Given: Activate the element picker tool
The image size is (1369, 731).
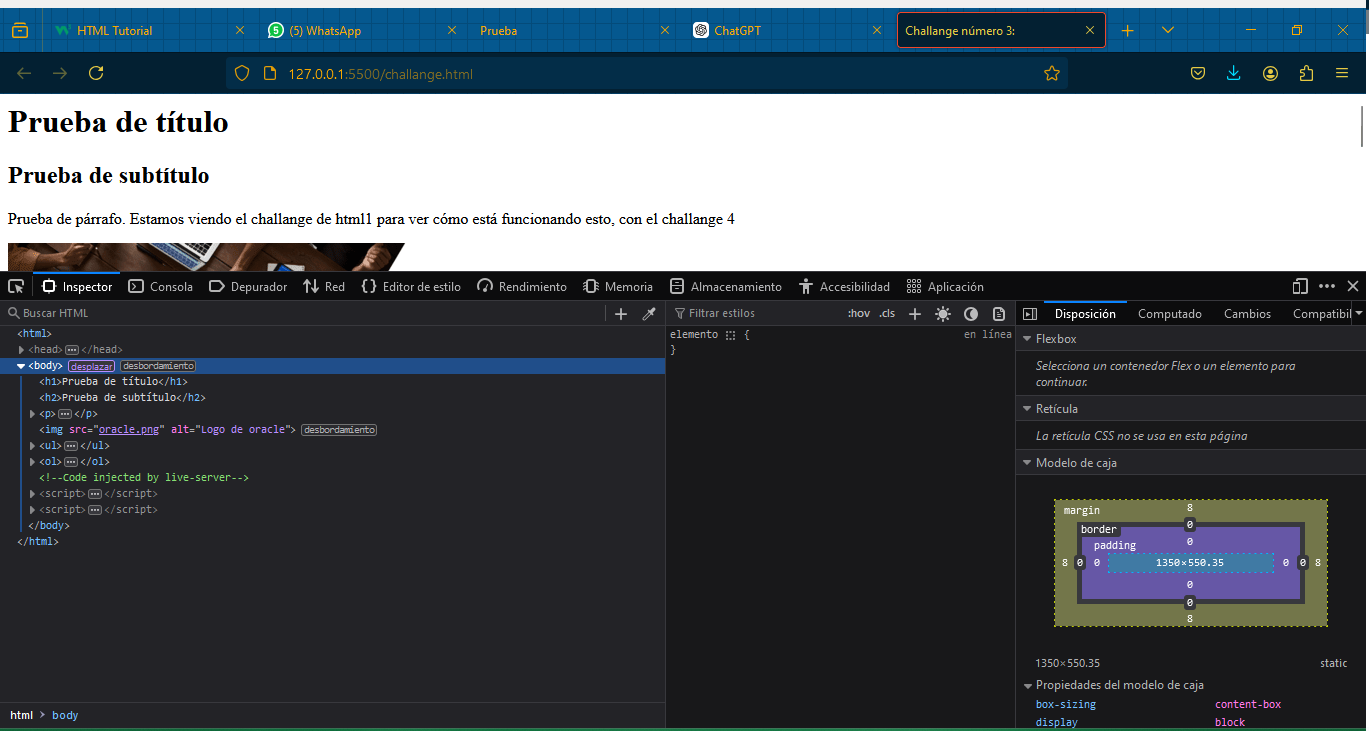Looking at the screenshot, I should (16, 286).
